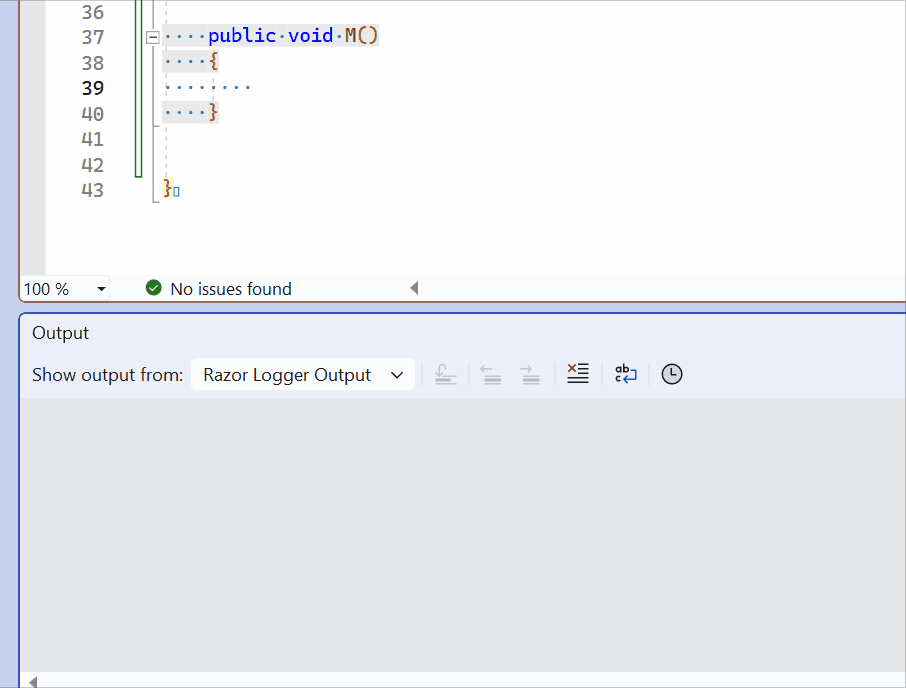Place cursor on the void keyword
The image size is (906, 688).
(310, 35)
